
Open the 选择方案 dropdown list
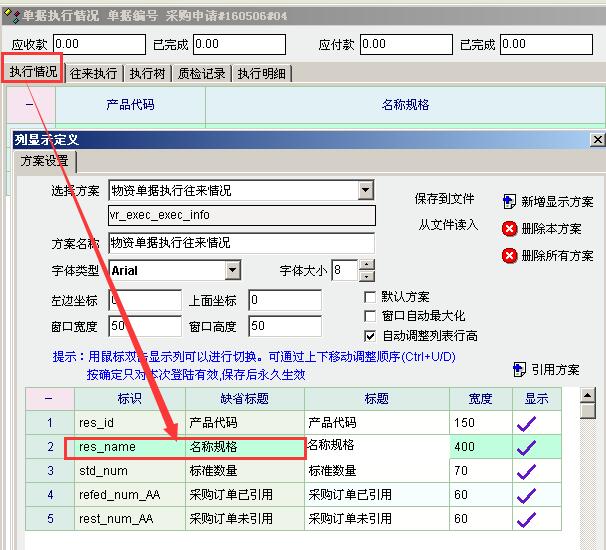point(365,190)
